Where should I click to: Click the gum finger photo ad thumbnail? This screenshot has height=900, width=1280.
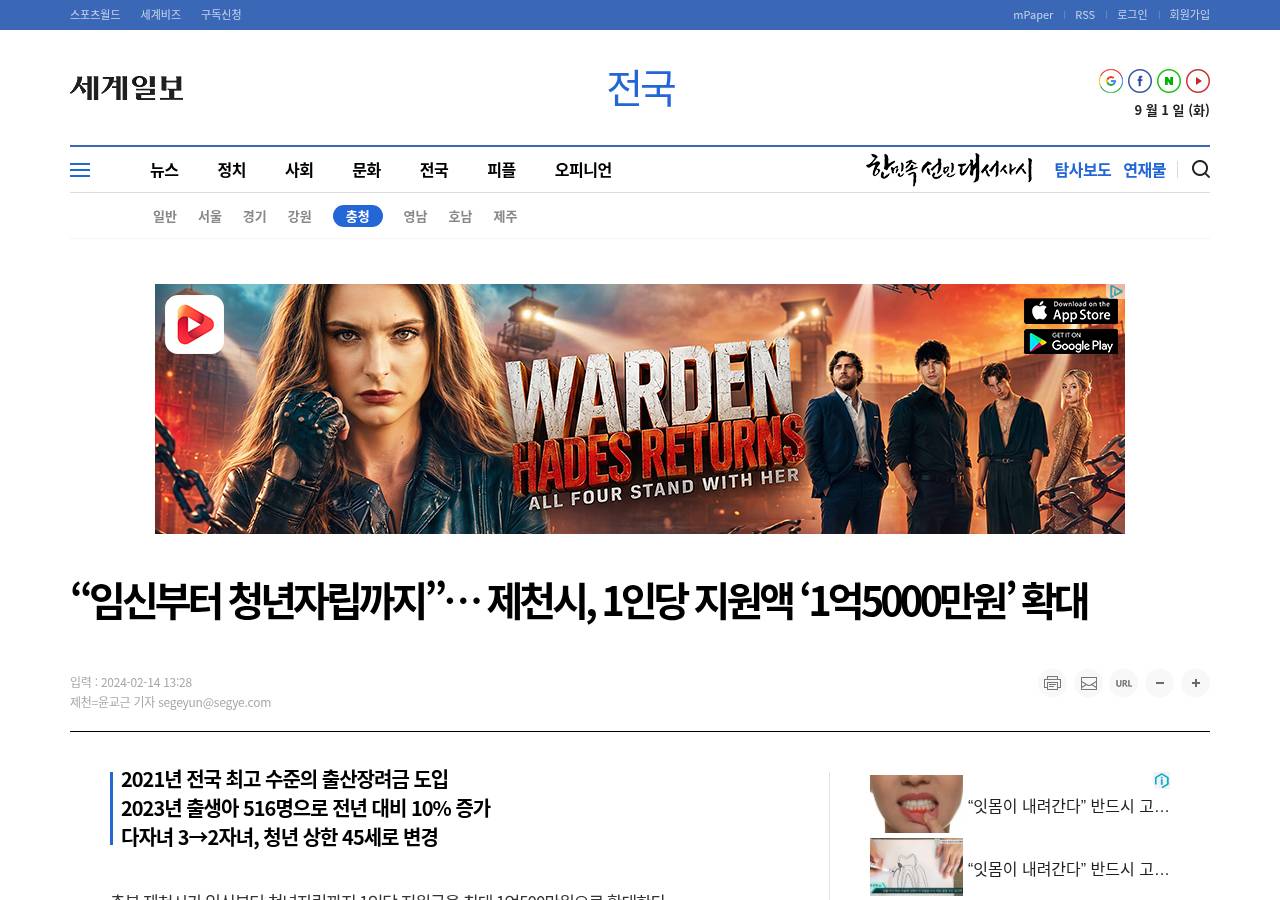[x=916, y=804]
